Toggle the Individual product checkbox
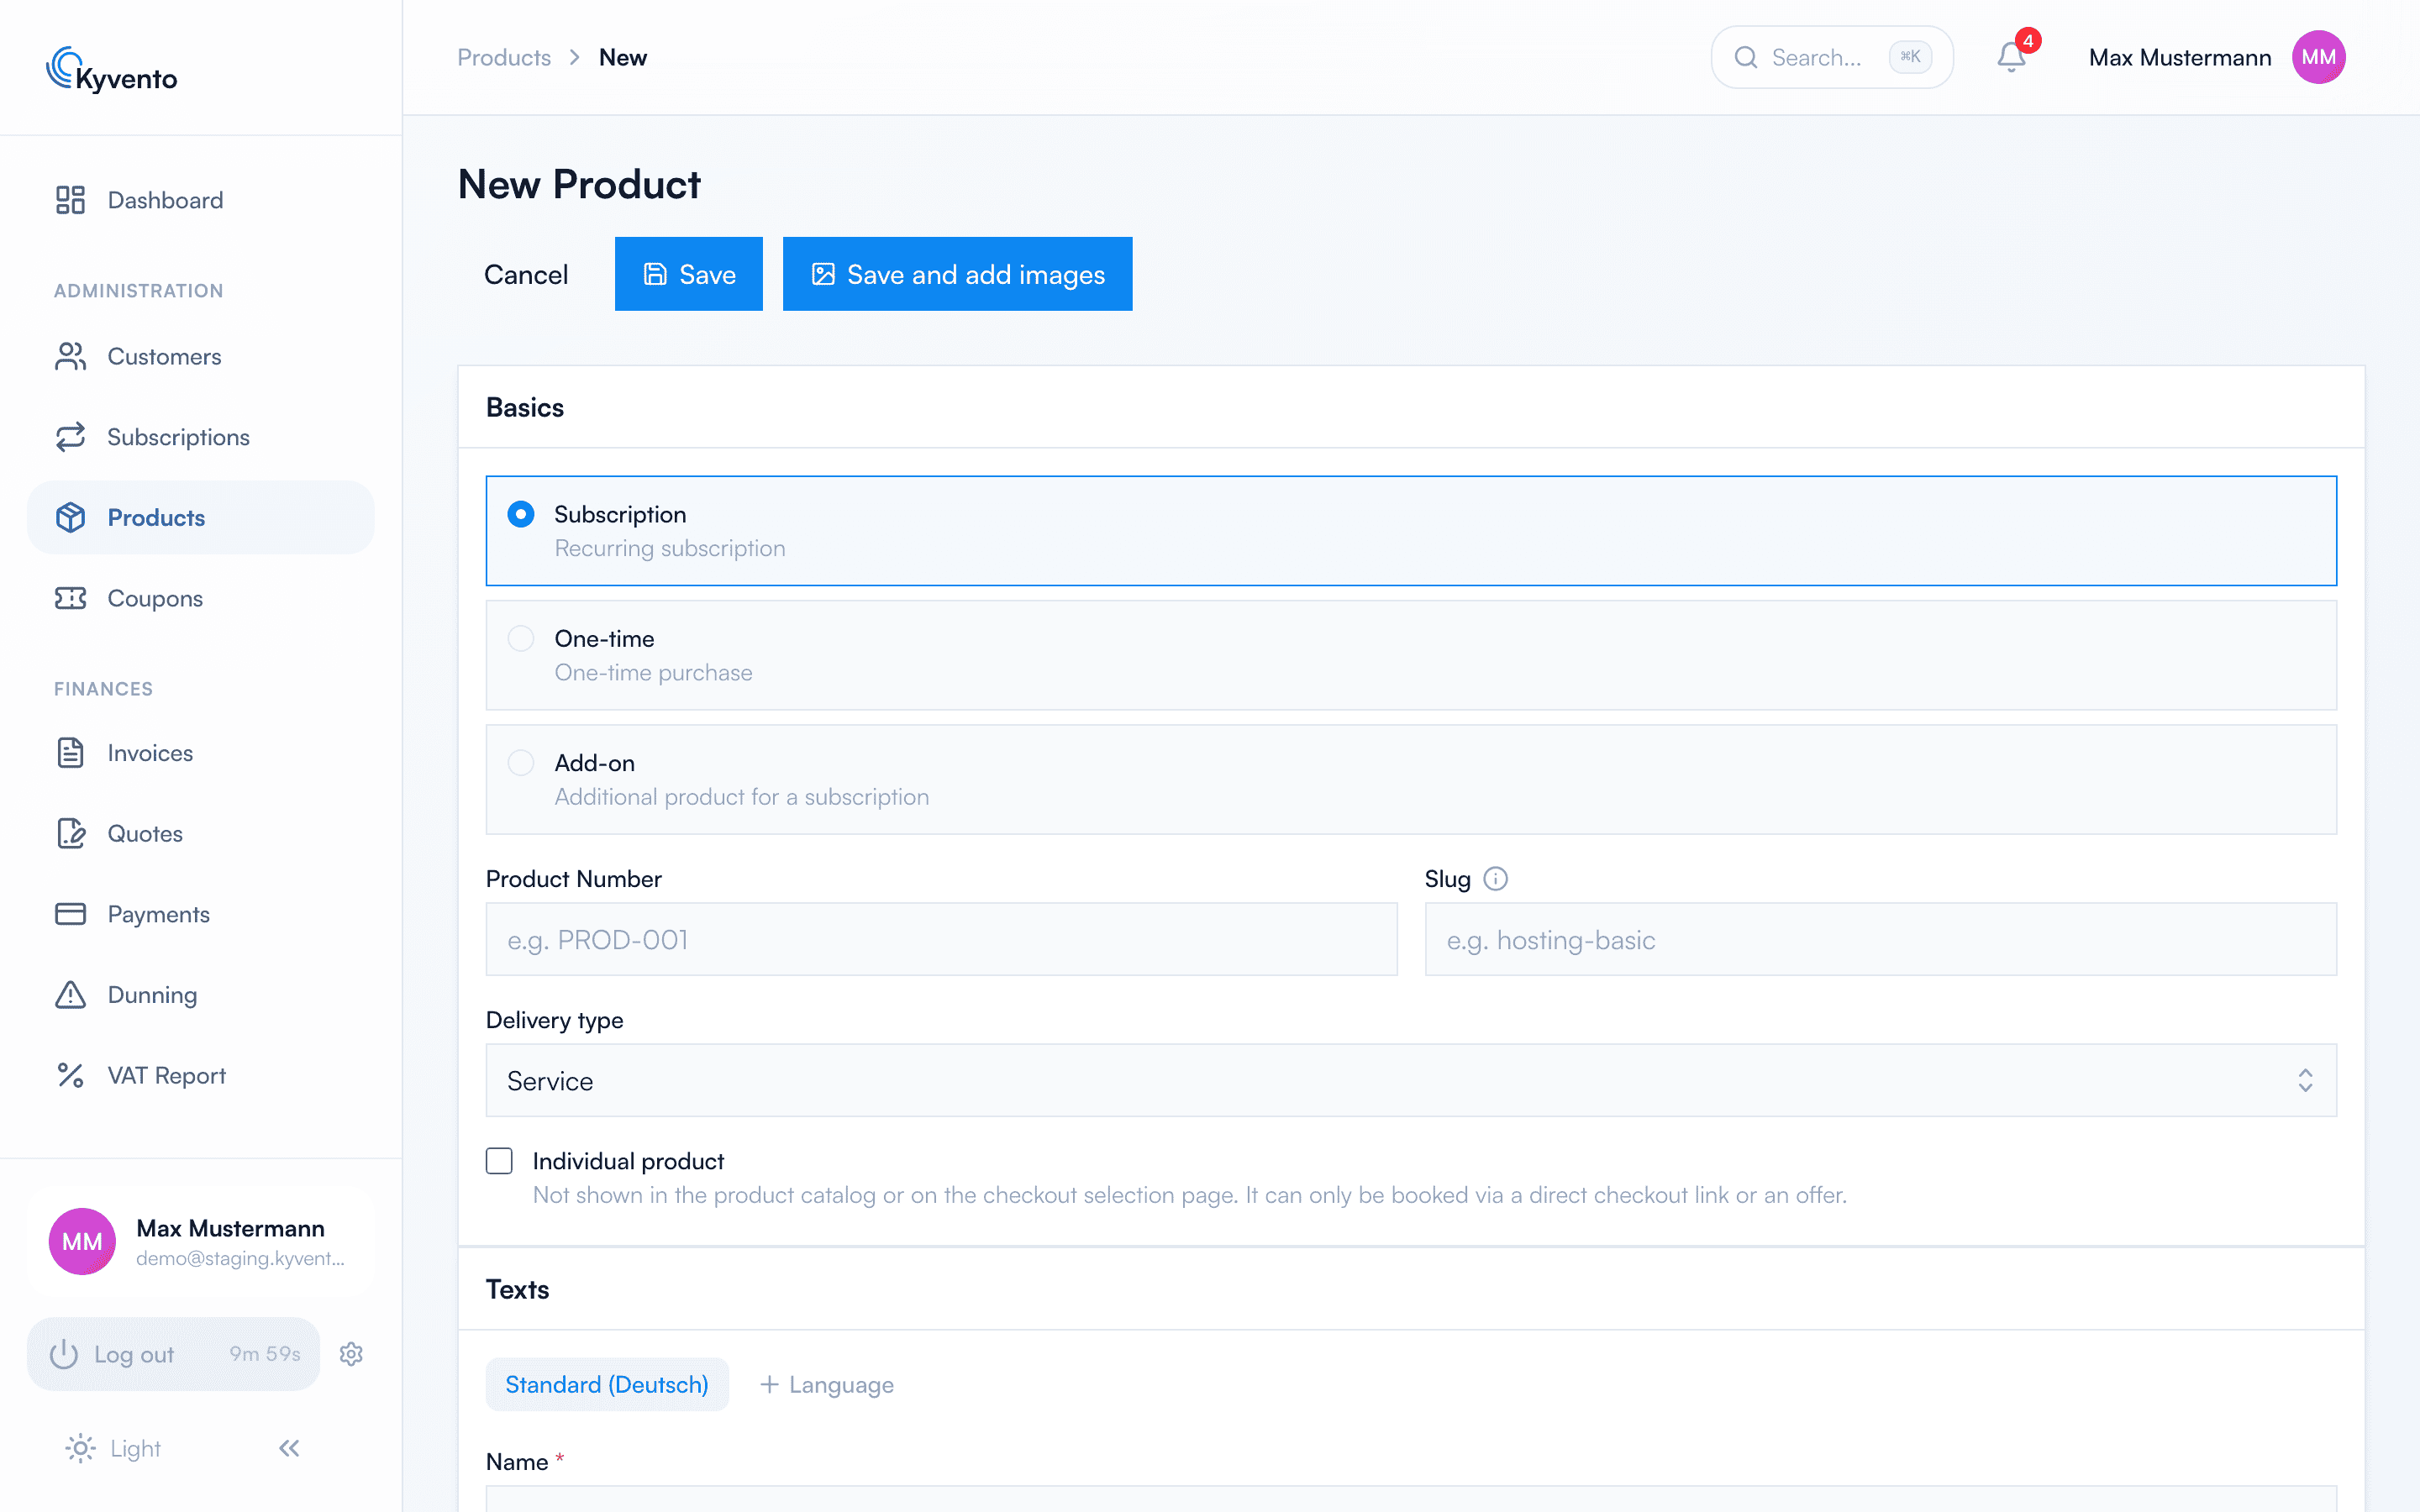This screenshot has height=1512, width=2420. click(499, 1161)
